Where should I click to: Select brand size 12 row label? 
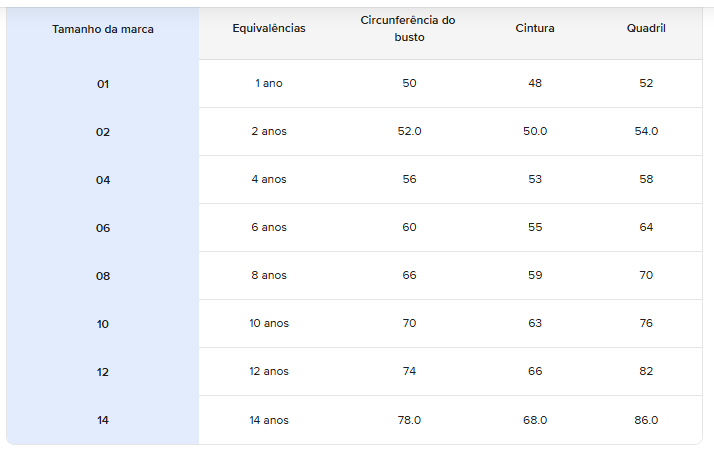pyautogui.click(x=103, y=372)
